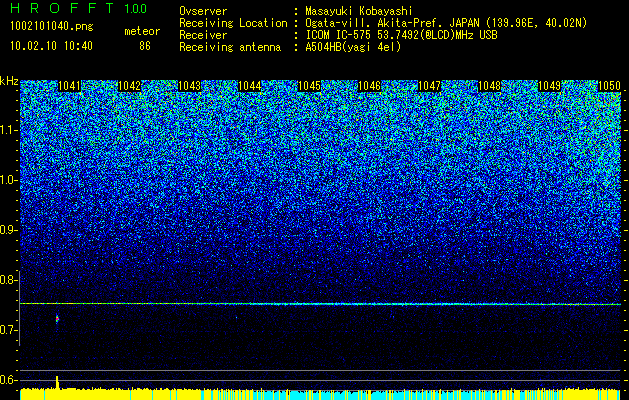
Task: Click the 1047 time marker
Action: [x=429, y=86]
